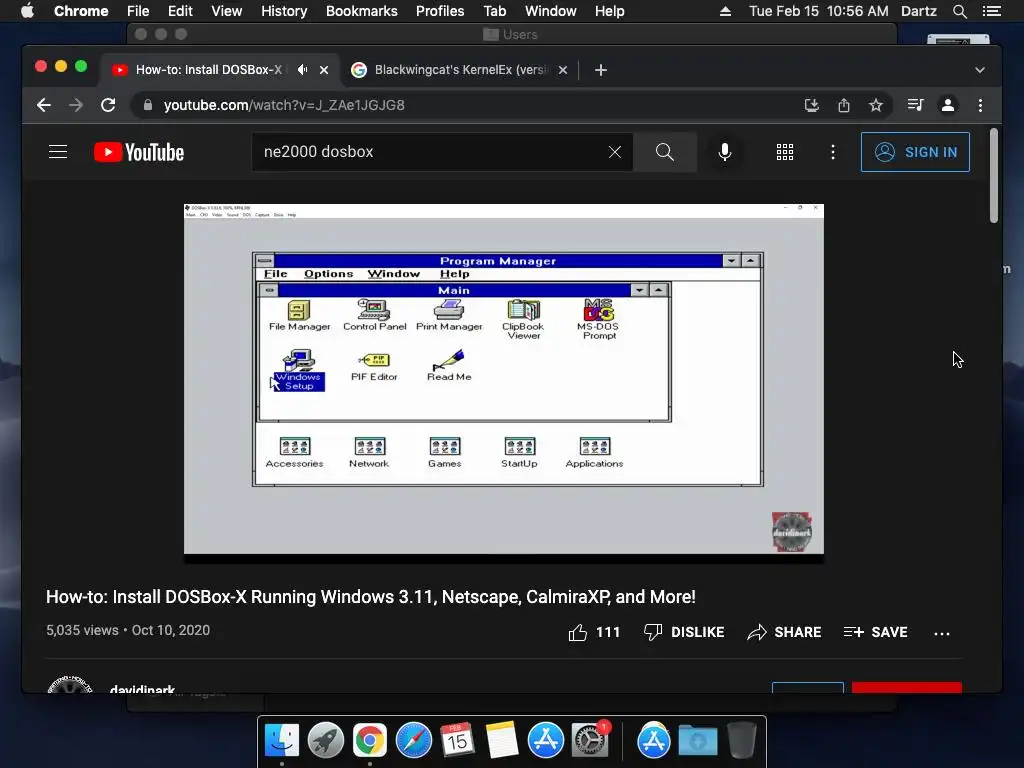Close the Blackwingcat's KernelEx tab
The height and width of the screenshot is (768, 1024).
click(563, 70)
